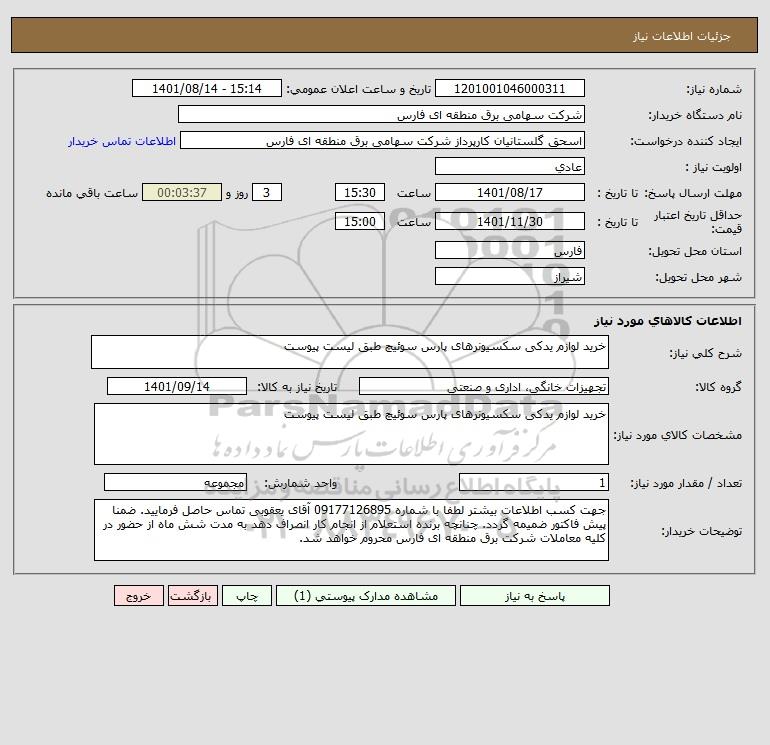Click the گروه کالا label
770x745 pixels.
point(718,387)
